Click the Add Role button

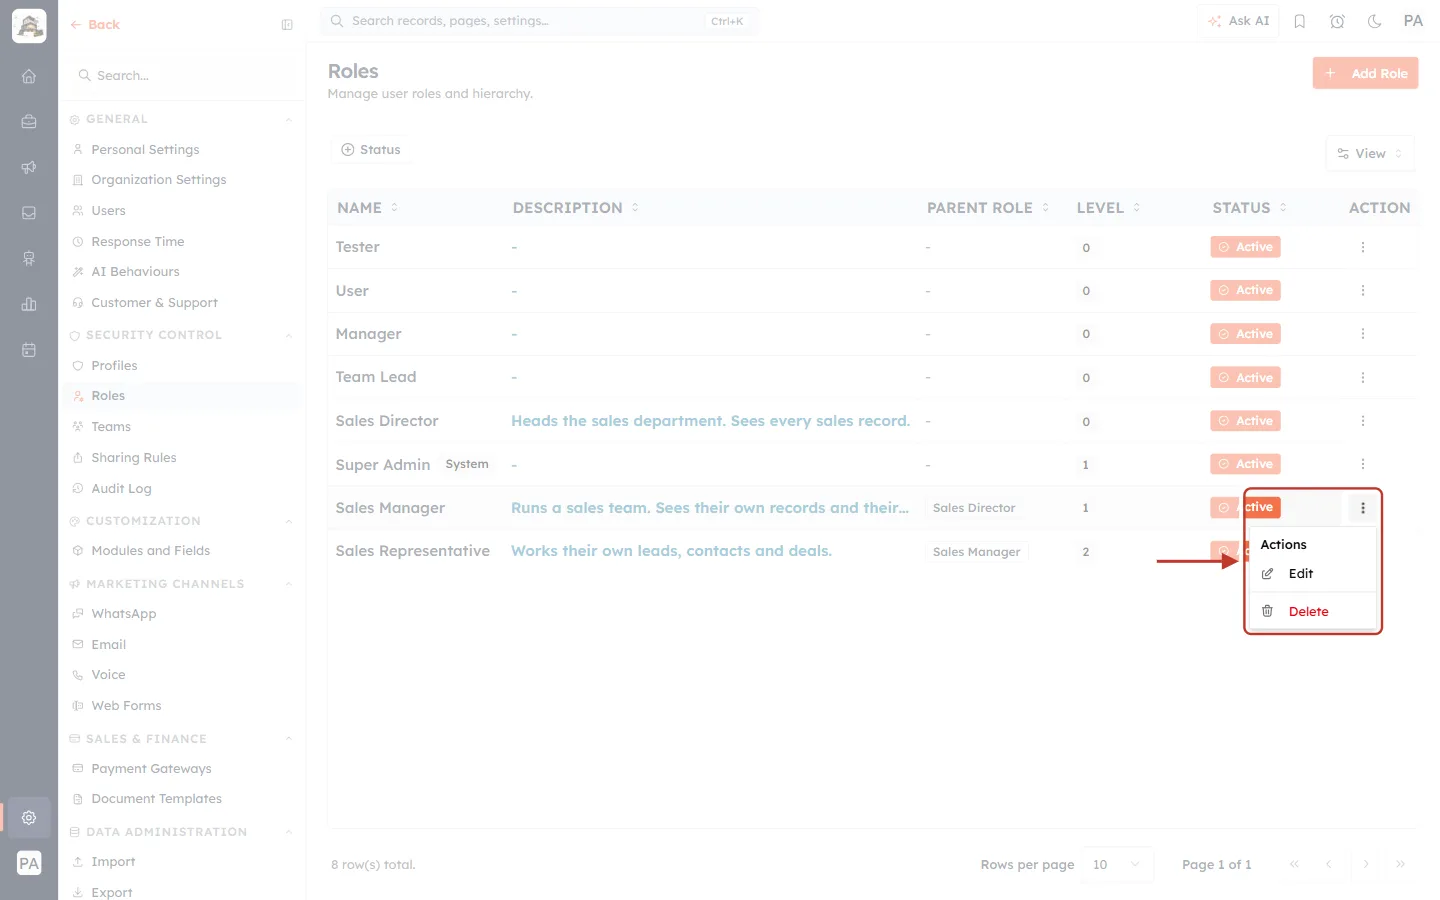[x=1365, y=73]
